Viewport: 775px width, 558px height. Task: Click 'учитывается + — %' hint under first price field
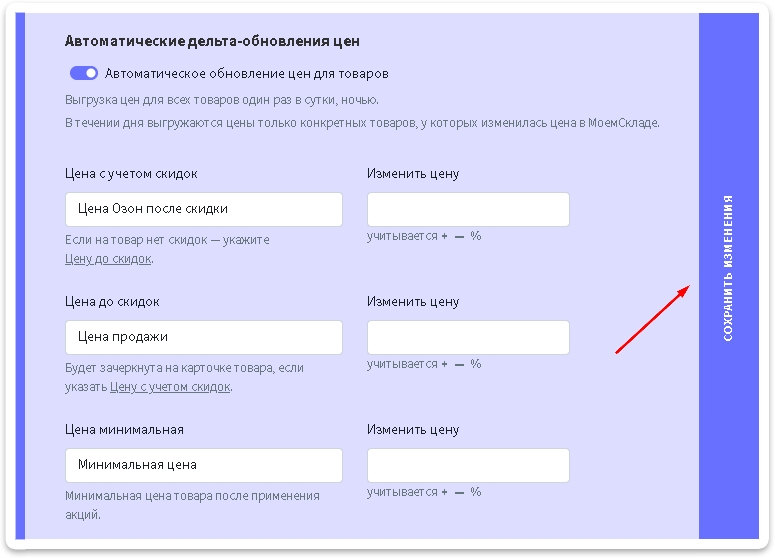(424, 236)
